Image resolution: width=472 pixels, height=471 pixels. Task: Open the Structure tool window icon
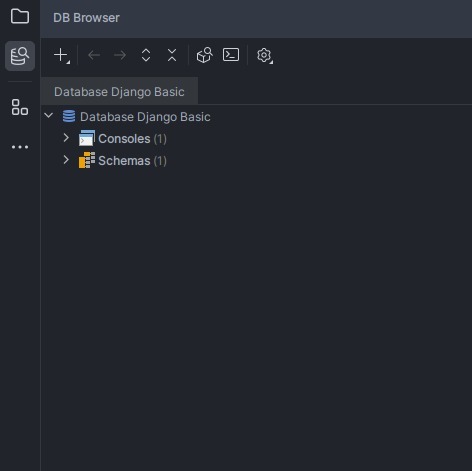(20, 107)
